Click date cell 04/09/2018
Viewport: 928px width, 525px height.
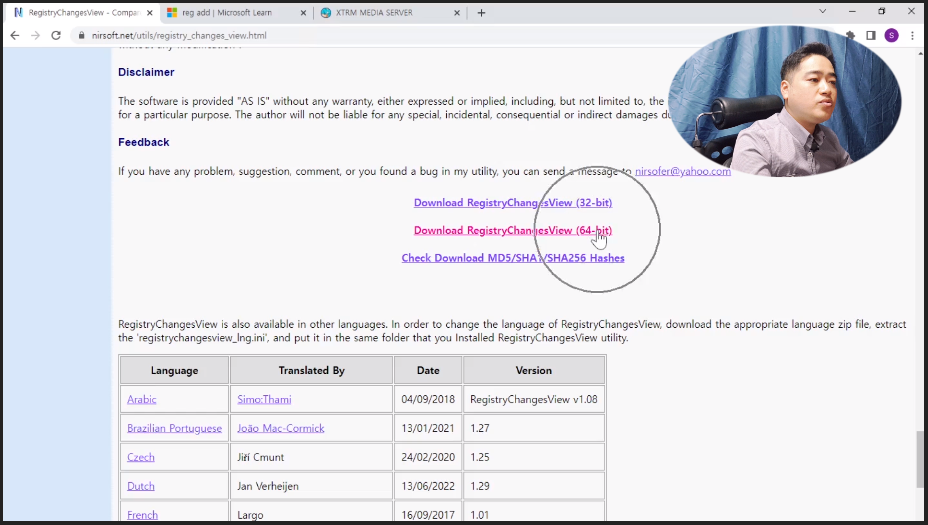[x=428, y=400]
